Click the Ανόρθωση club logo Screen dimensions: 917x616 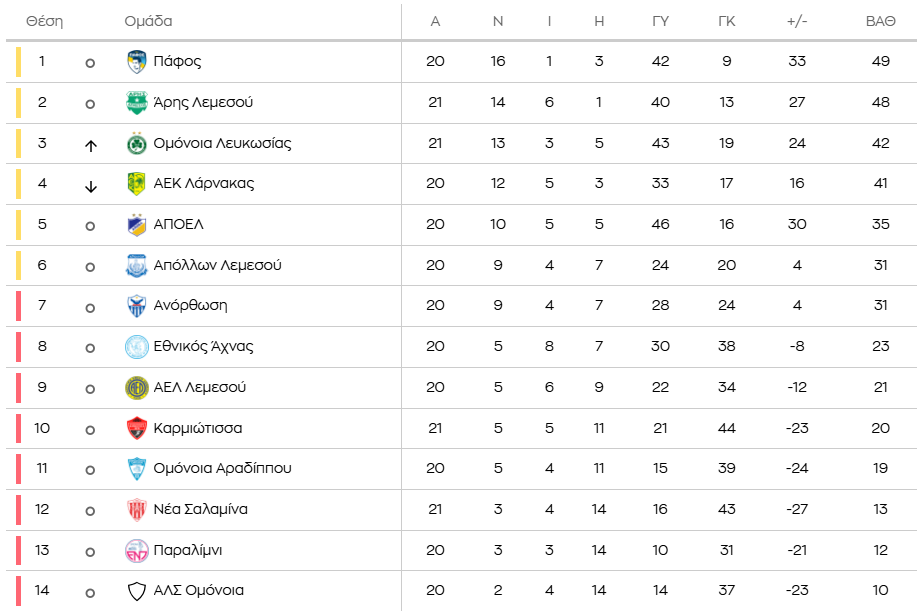(x=137, y=306)
